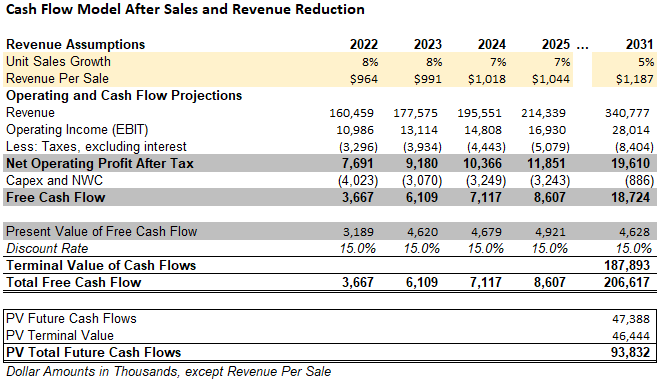Select present value cell 4,679
This screenshot has width=658, height=380.
(x=486, y=232)
